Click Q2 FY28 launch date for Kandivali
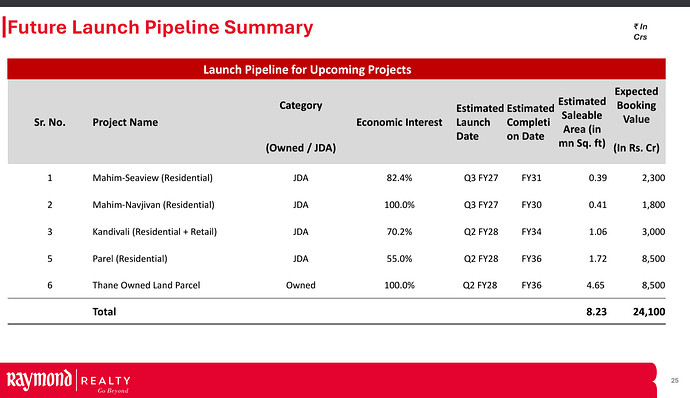This screenshot has width=690, height=398. (x=481, y=232)
